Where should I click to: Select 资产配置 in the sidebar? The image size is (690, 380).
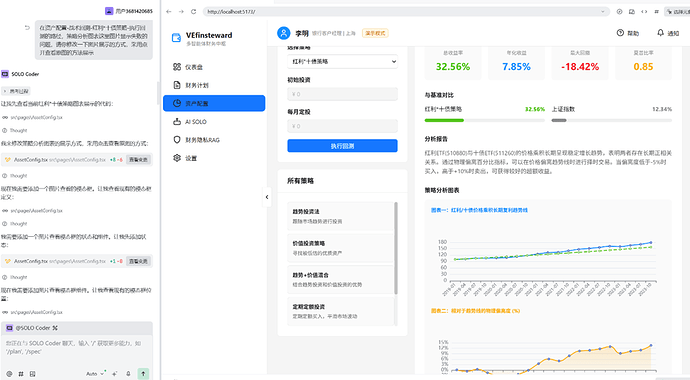pyautogui.click(x=214, y=103)
